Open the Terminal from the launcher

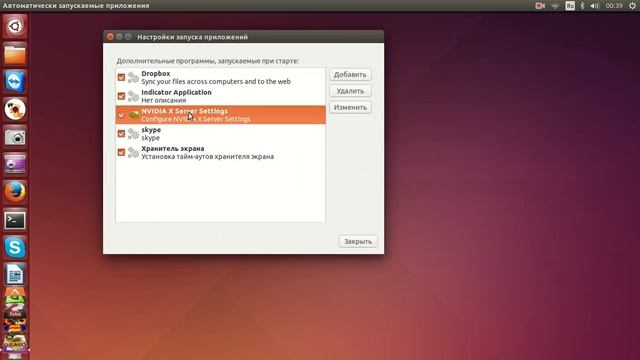point(15,220)
